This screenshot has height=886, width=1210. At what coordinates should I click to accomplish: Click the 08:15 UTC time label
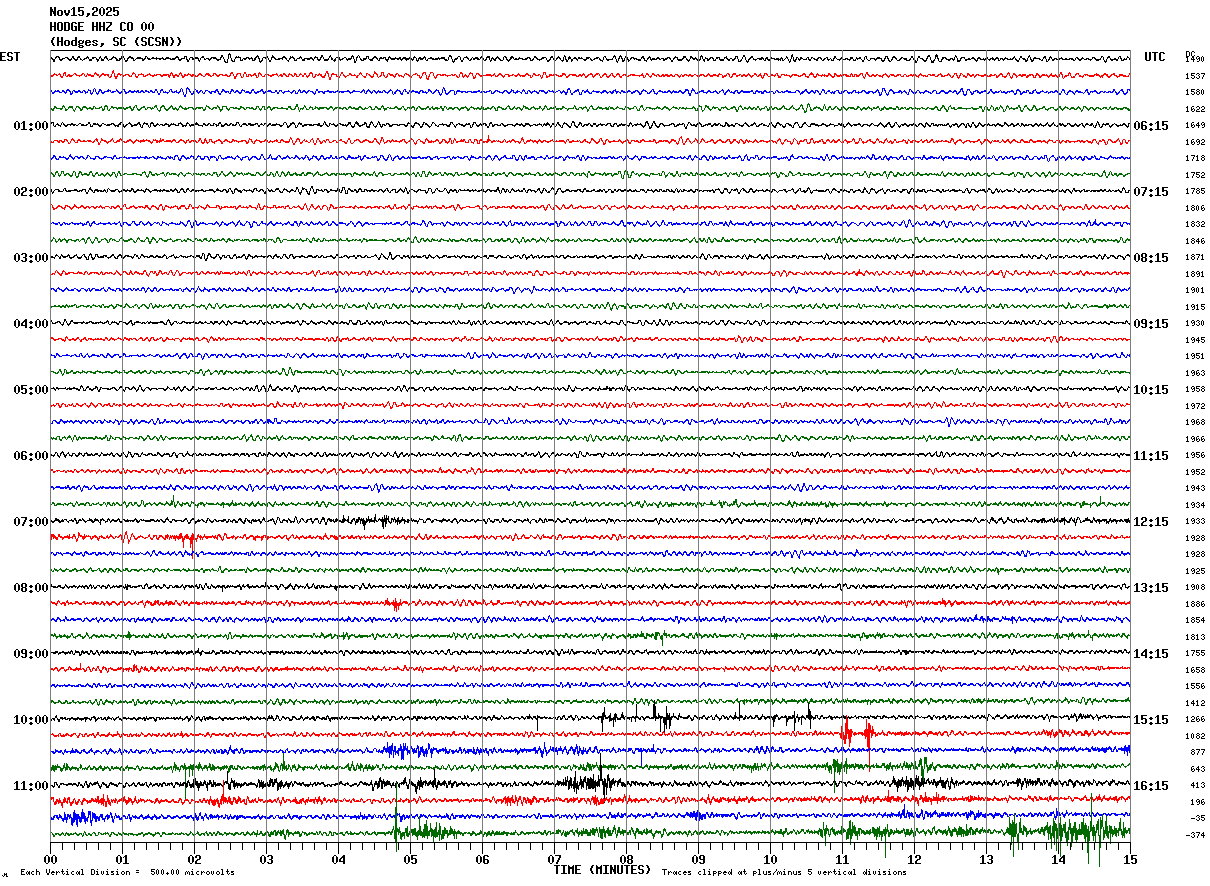[1151, 258]
